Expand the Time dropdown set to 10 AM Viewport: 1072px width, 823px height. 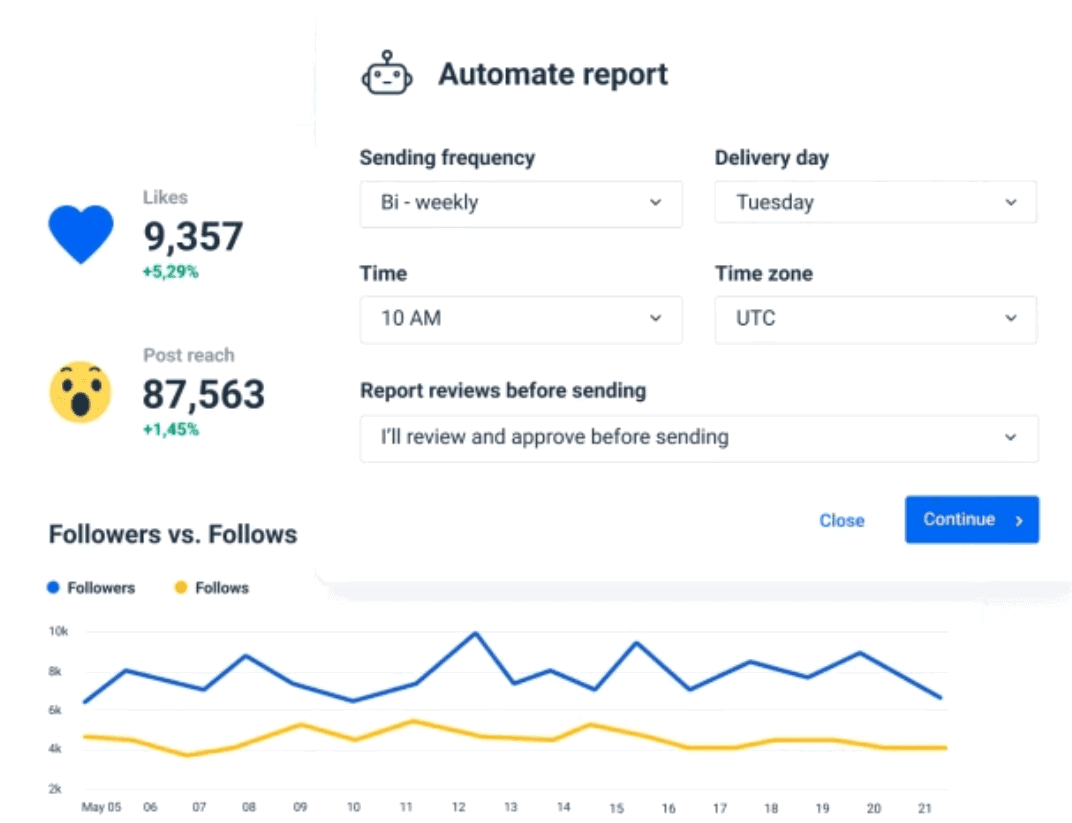pyautogui.click(x=520, y=319)
